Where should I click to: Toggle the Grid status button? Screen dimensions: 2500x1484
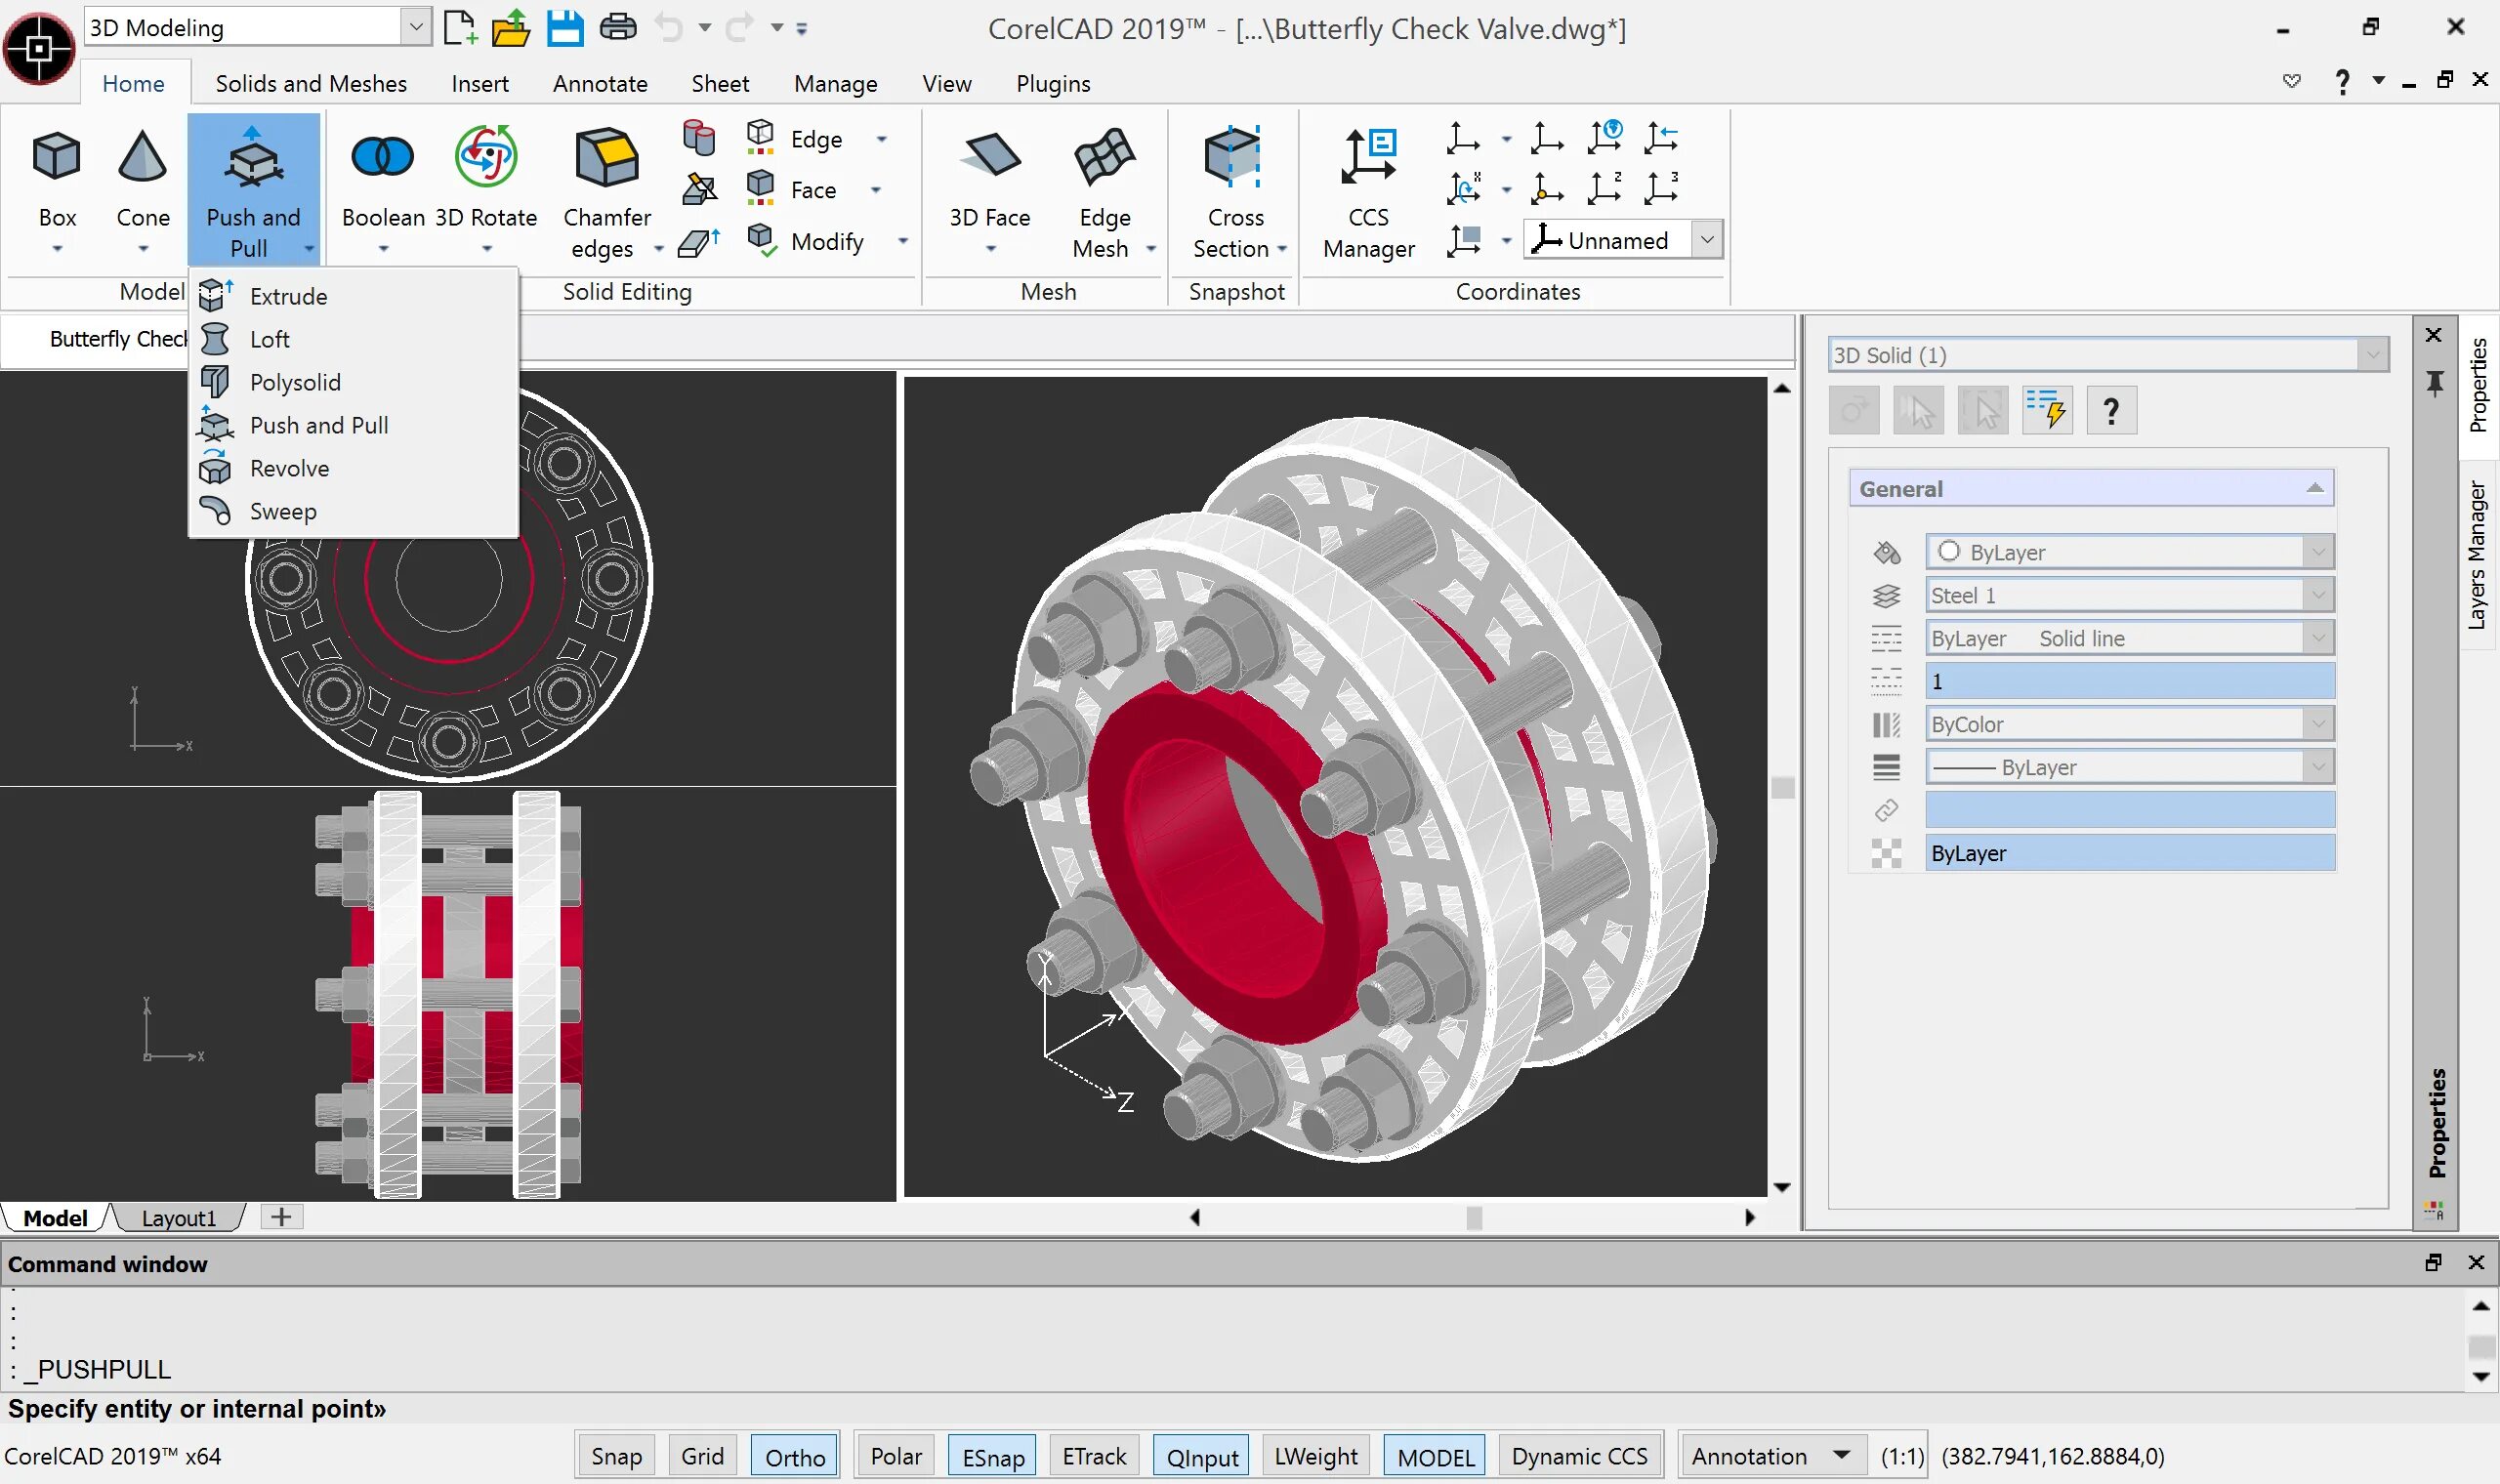[702, 1456]
